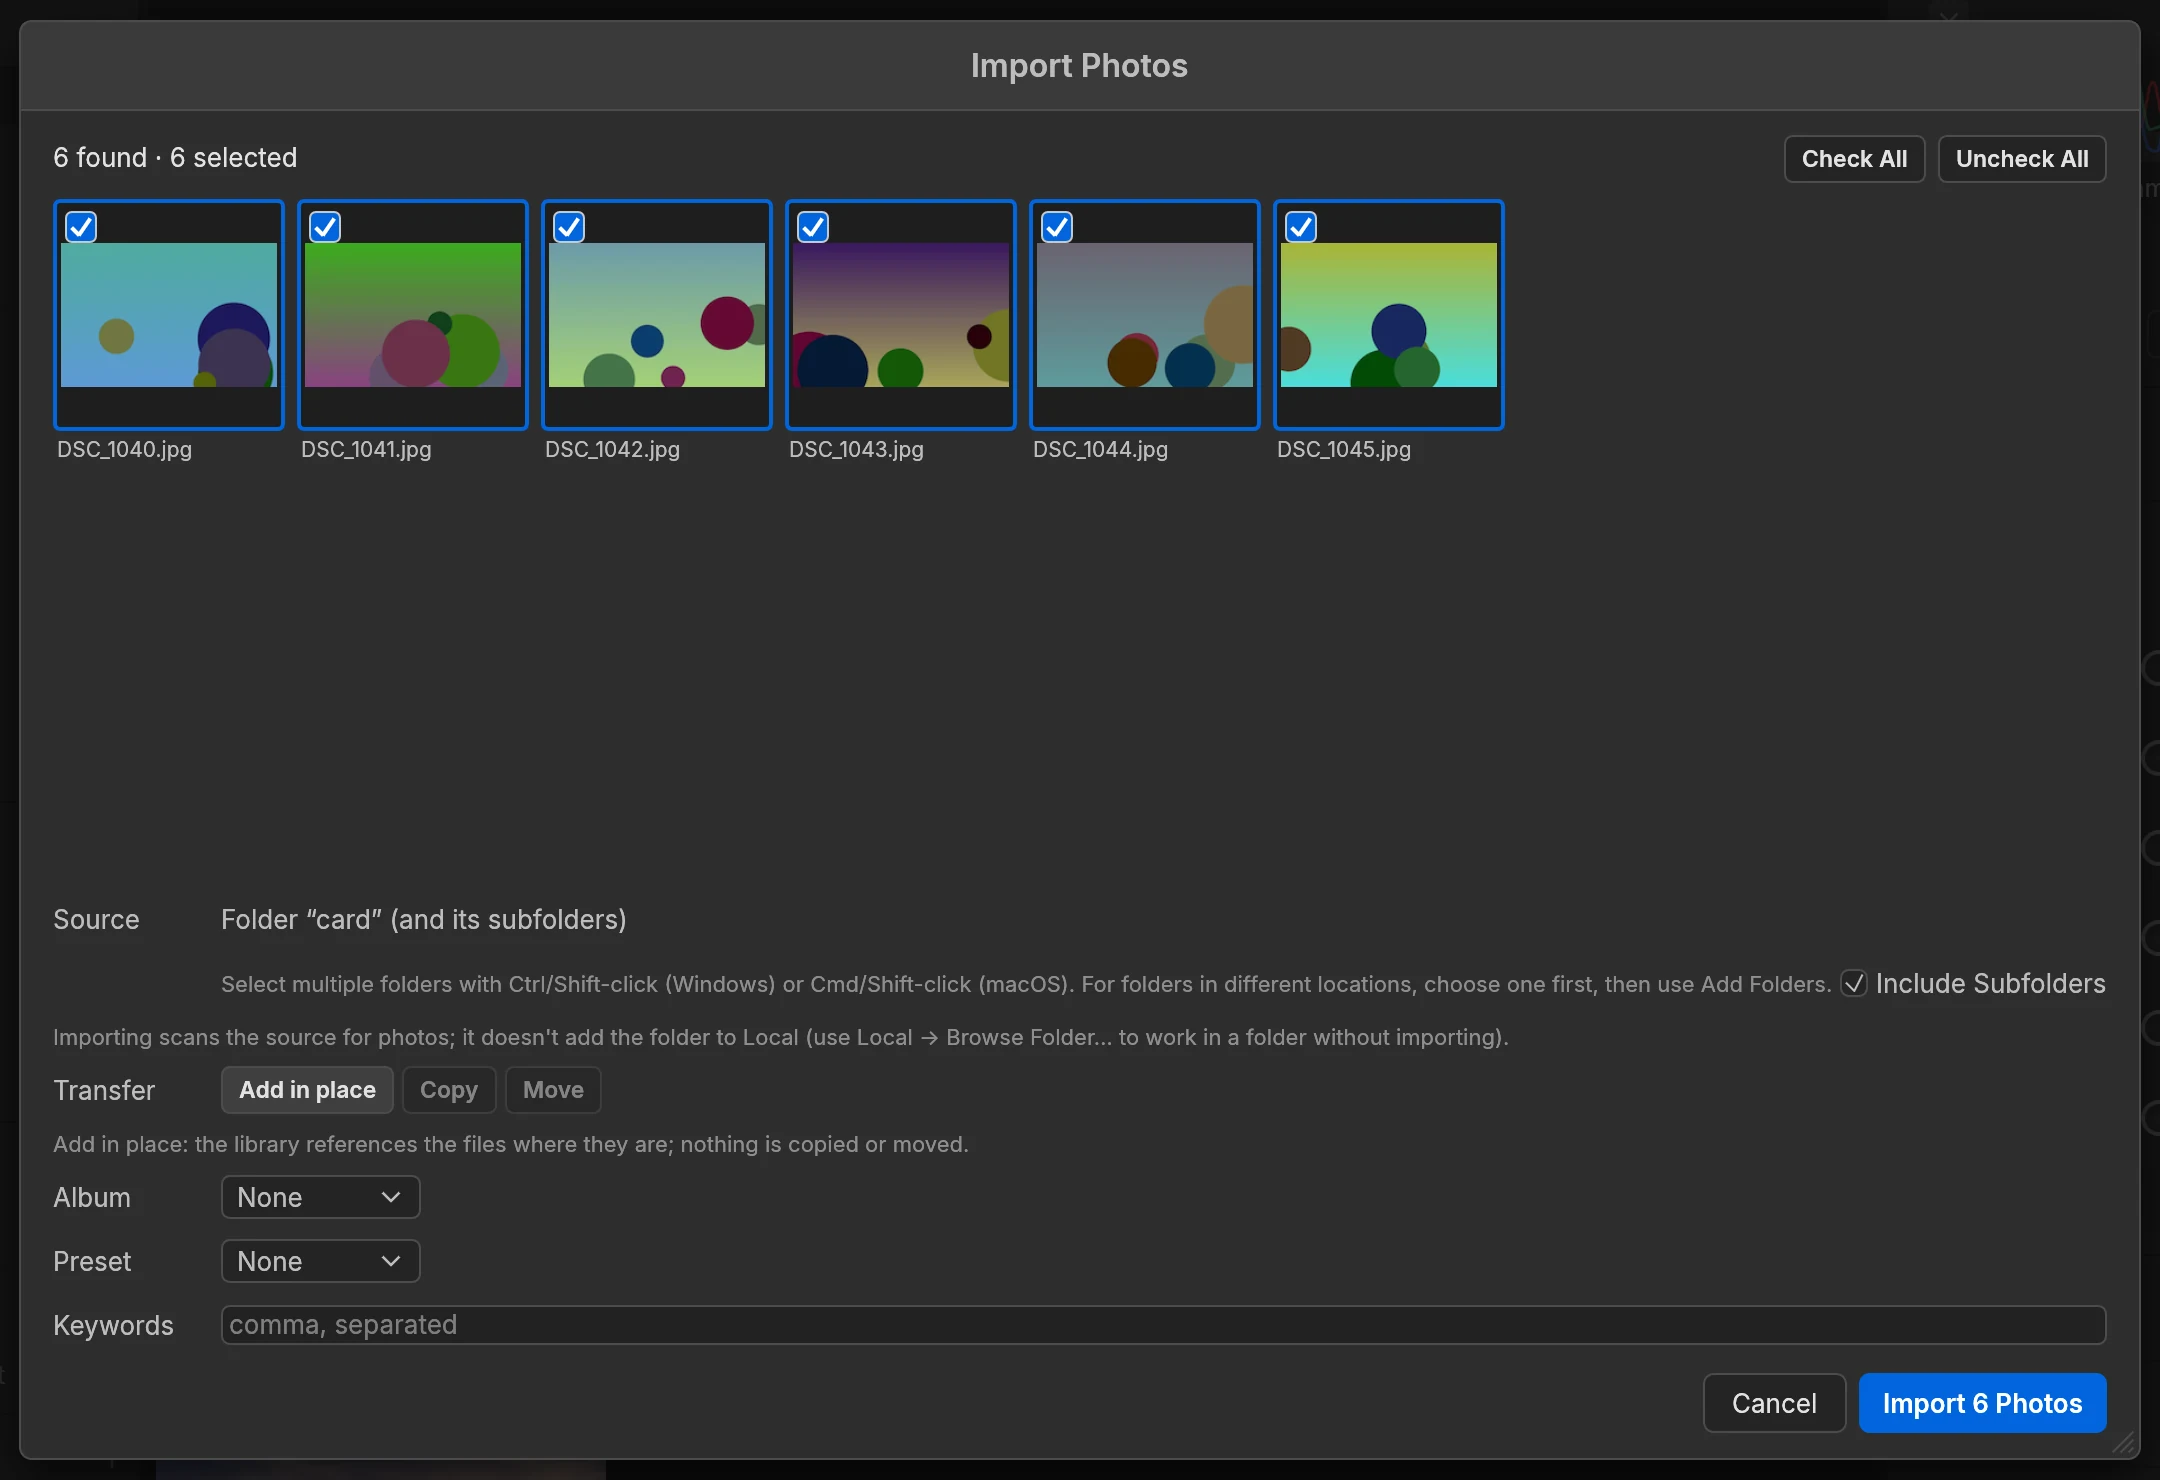Click the DSC_1045.jpg filename label
This screenshot has height=1480, width=2160.
point(1344,449)
